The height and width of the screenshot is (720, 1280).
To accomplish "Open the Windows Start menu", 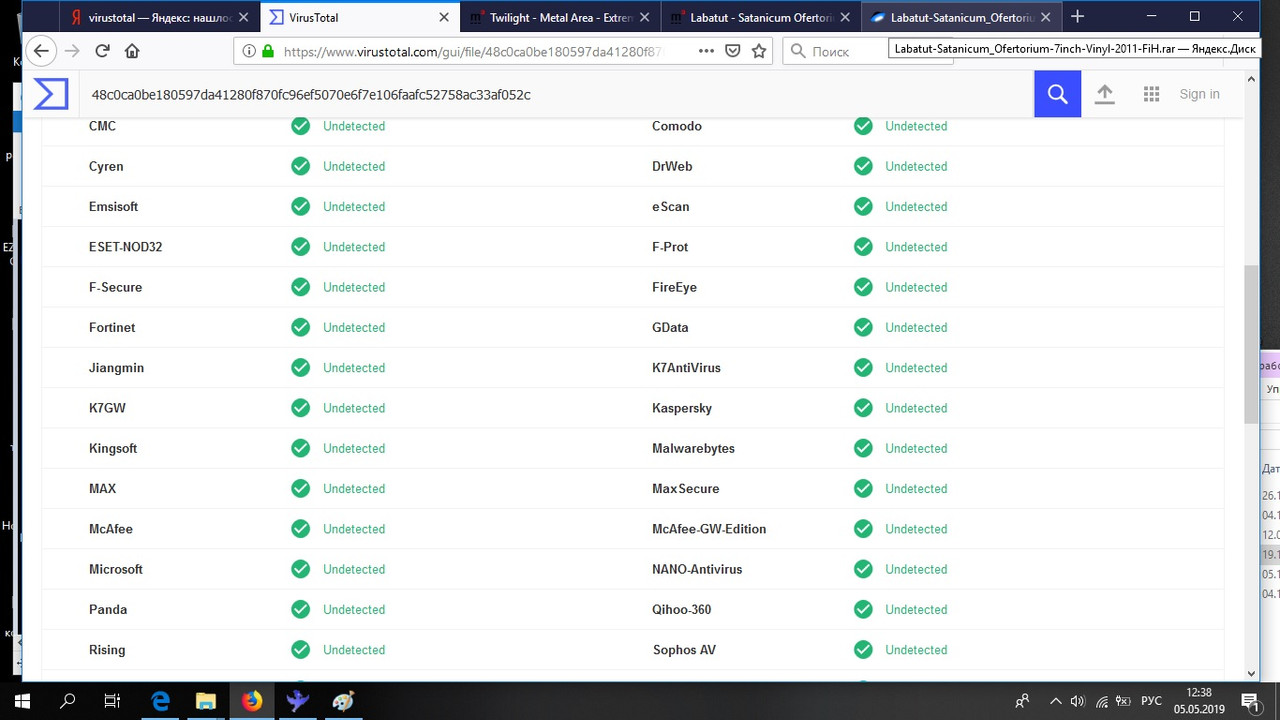I will pos(21,701).
